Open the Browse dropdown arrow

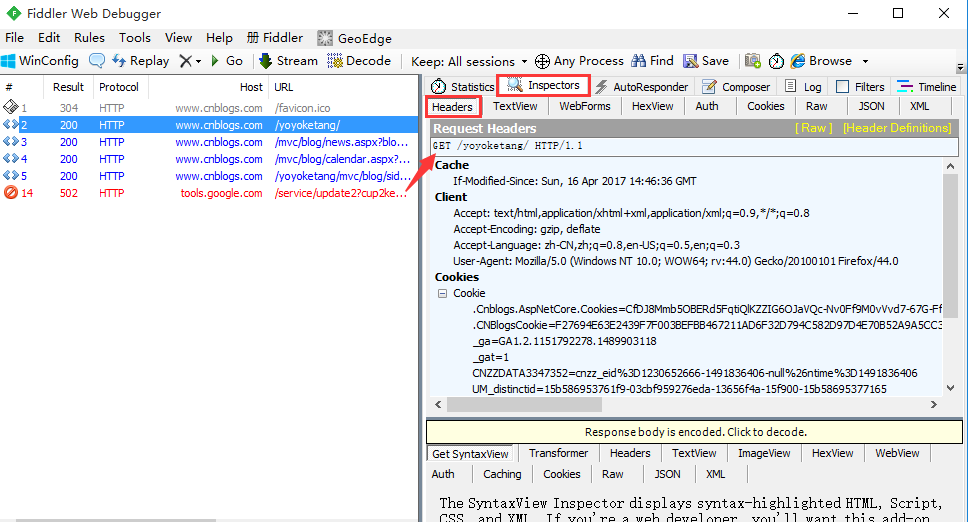(865, 61)
